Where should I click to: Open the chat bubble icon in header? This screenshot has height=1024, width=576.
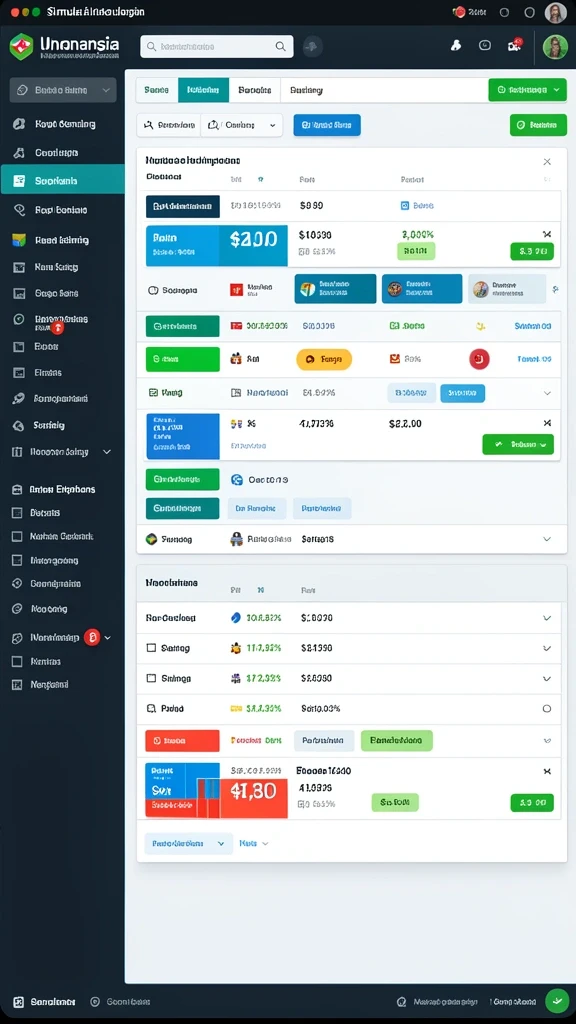[485, 45]
